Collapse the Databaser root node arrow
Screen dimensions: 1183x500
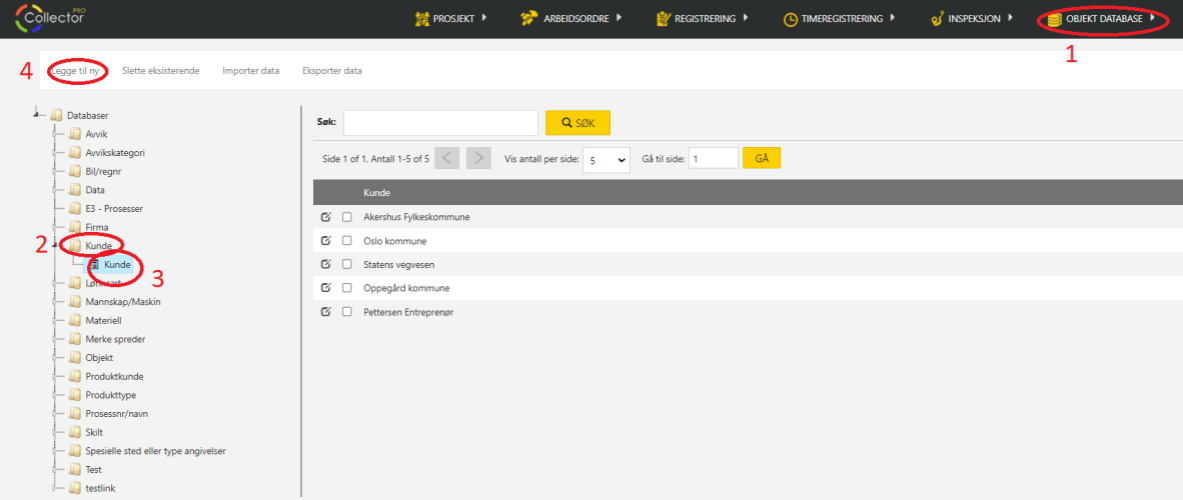tap(37, 114)
